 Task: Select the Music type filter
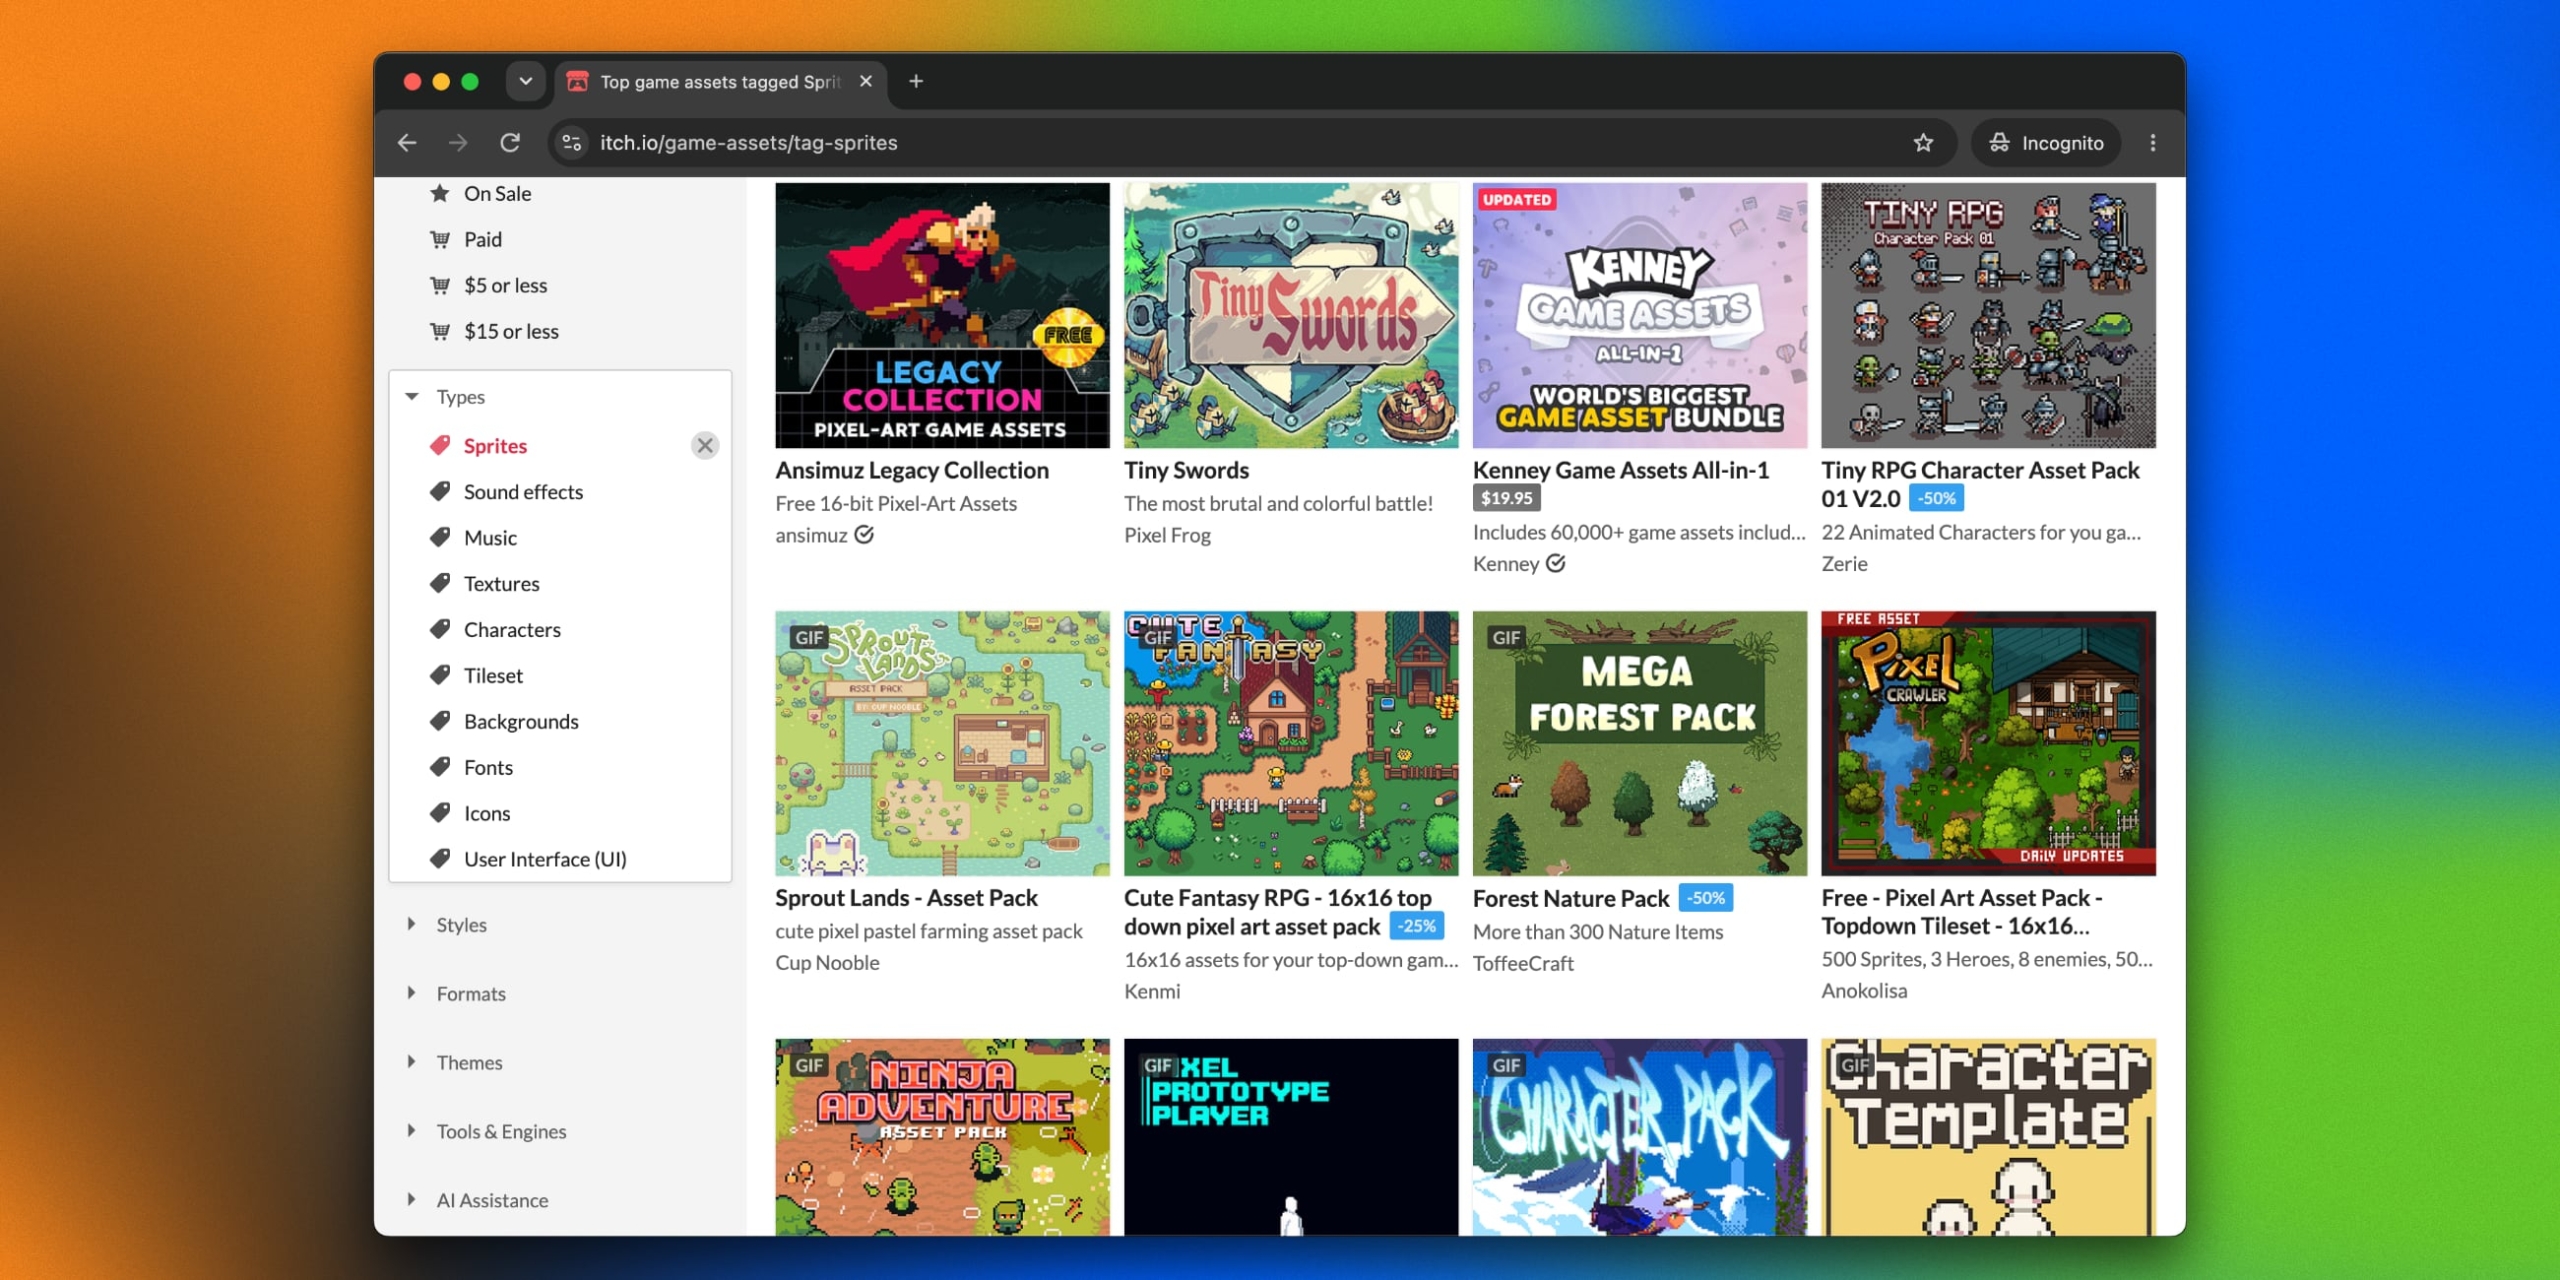pyautogui.click(x=490, y=538)
